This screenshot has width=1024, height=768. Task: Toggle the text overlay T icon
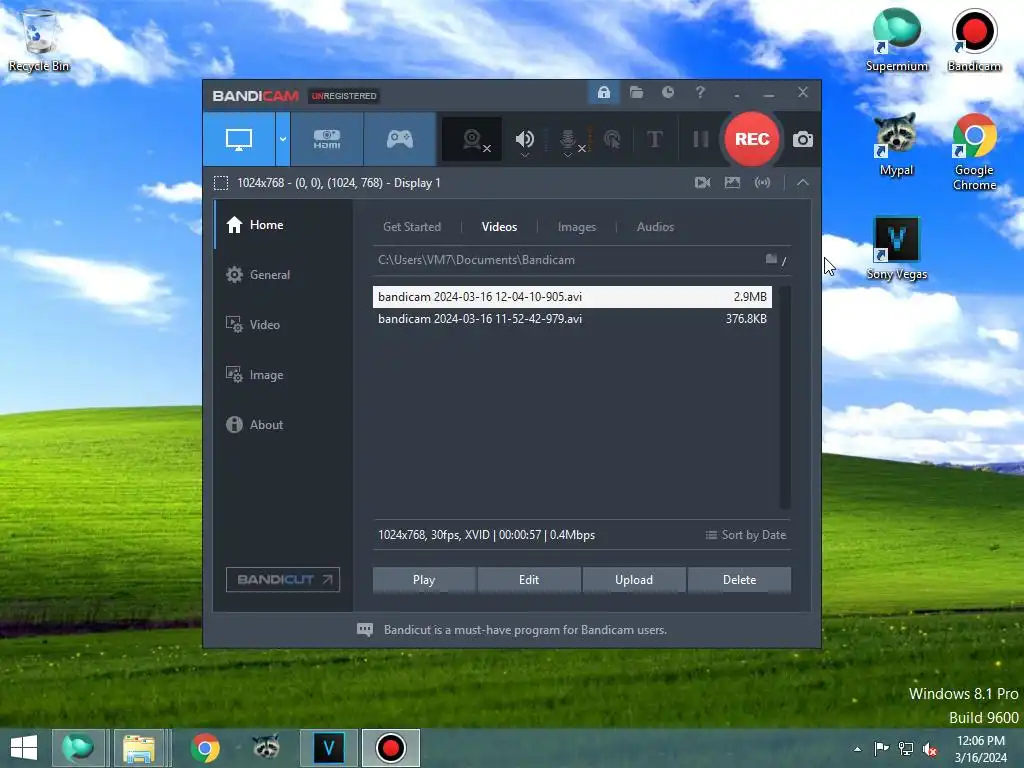(654, 139)
